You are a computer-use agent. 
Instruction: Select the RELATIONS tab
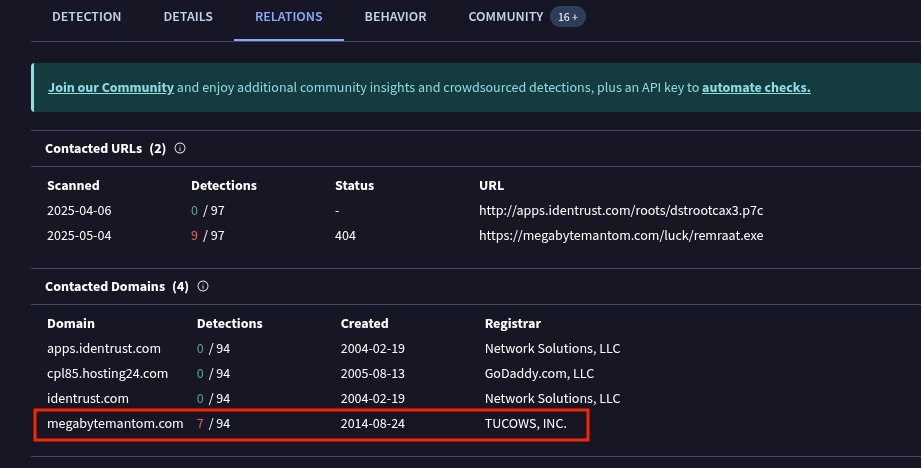[x=288, y=17]
